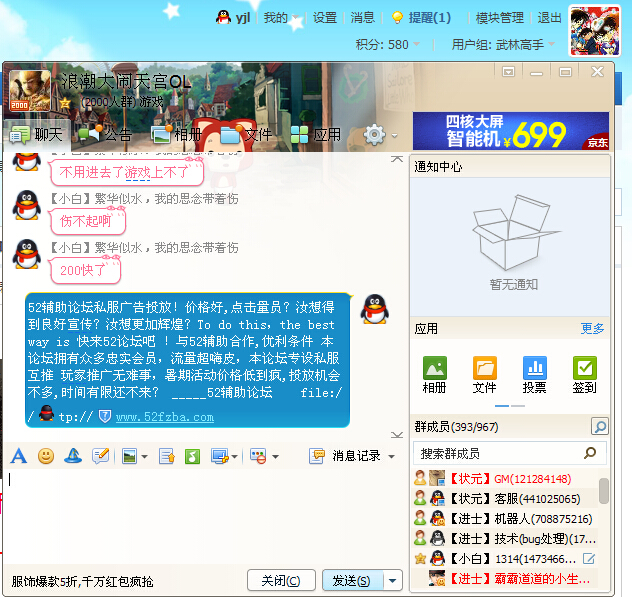Expand the 积分: 580 dropdown
632x597 pixels.
pyautogui.click(x=417, y=44)
